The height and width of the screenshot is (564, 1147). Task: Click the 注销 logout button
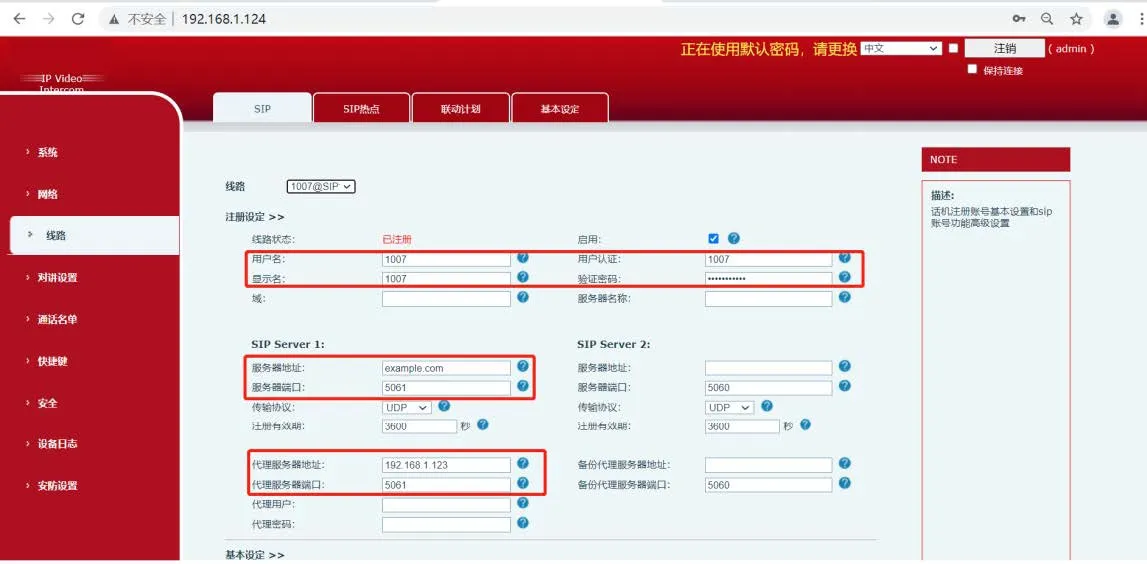click(1004, 48)
